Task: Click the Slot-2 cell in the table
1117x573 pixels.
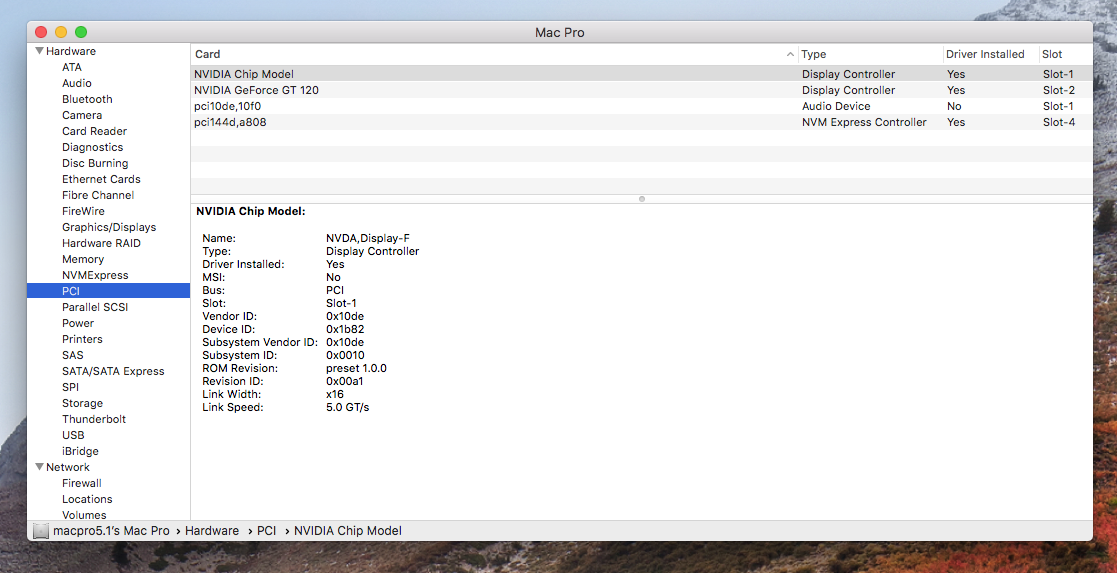Action: click(1059, 91)
